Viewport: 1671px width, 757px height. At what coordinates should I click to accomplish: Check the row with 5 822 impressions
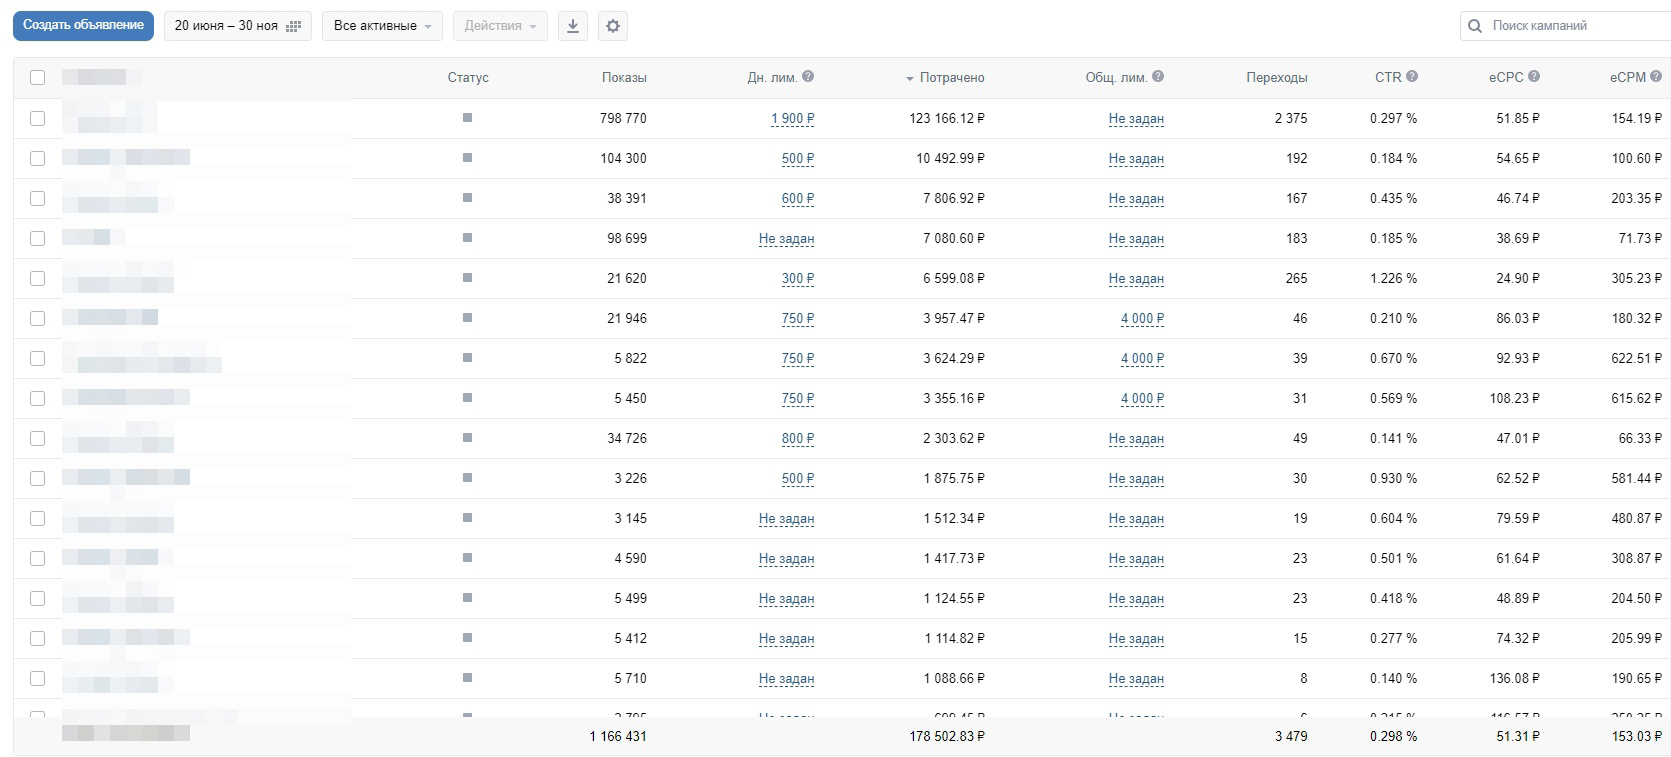point(38,358)
